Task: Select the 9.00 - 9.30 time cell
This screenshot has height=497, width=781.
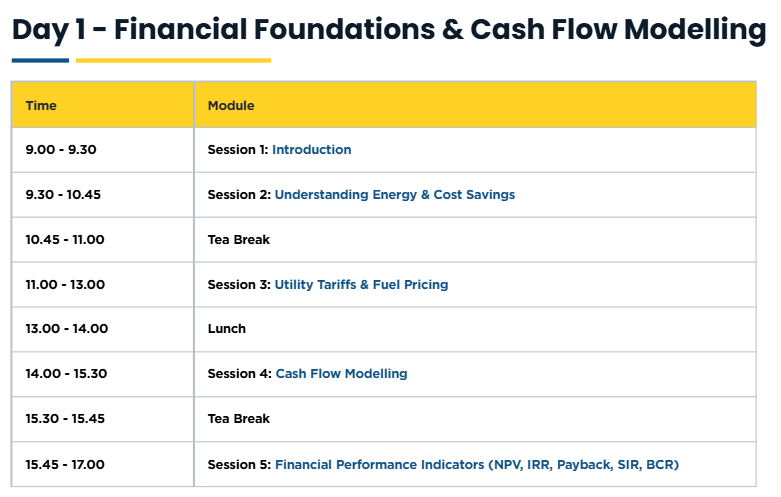Action: click(x=61, y=150)
